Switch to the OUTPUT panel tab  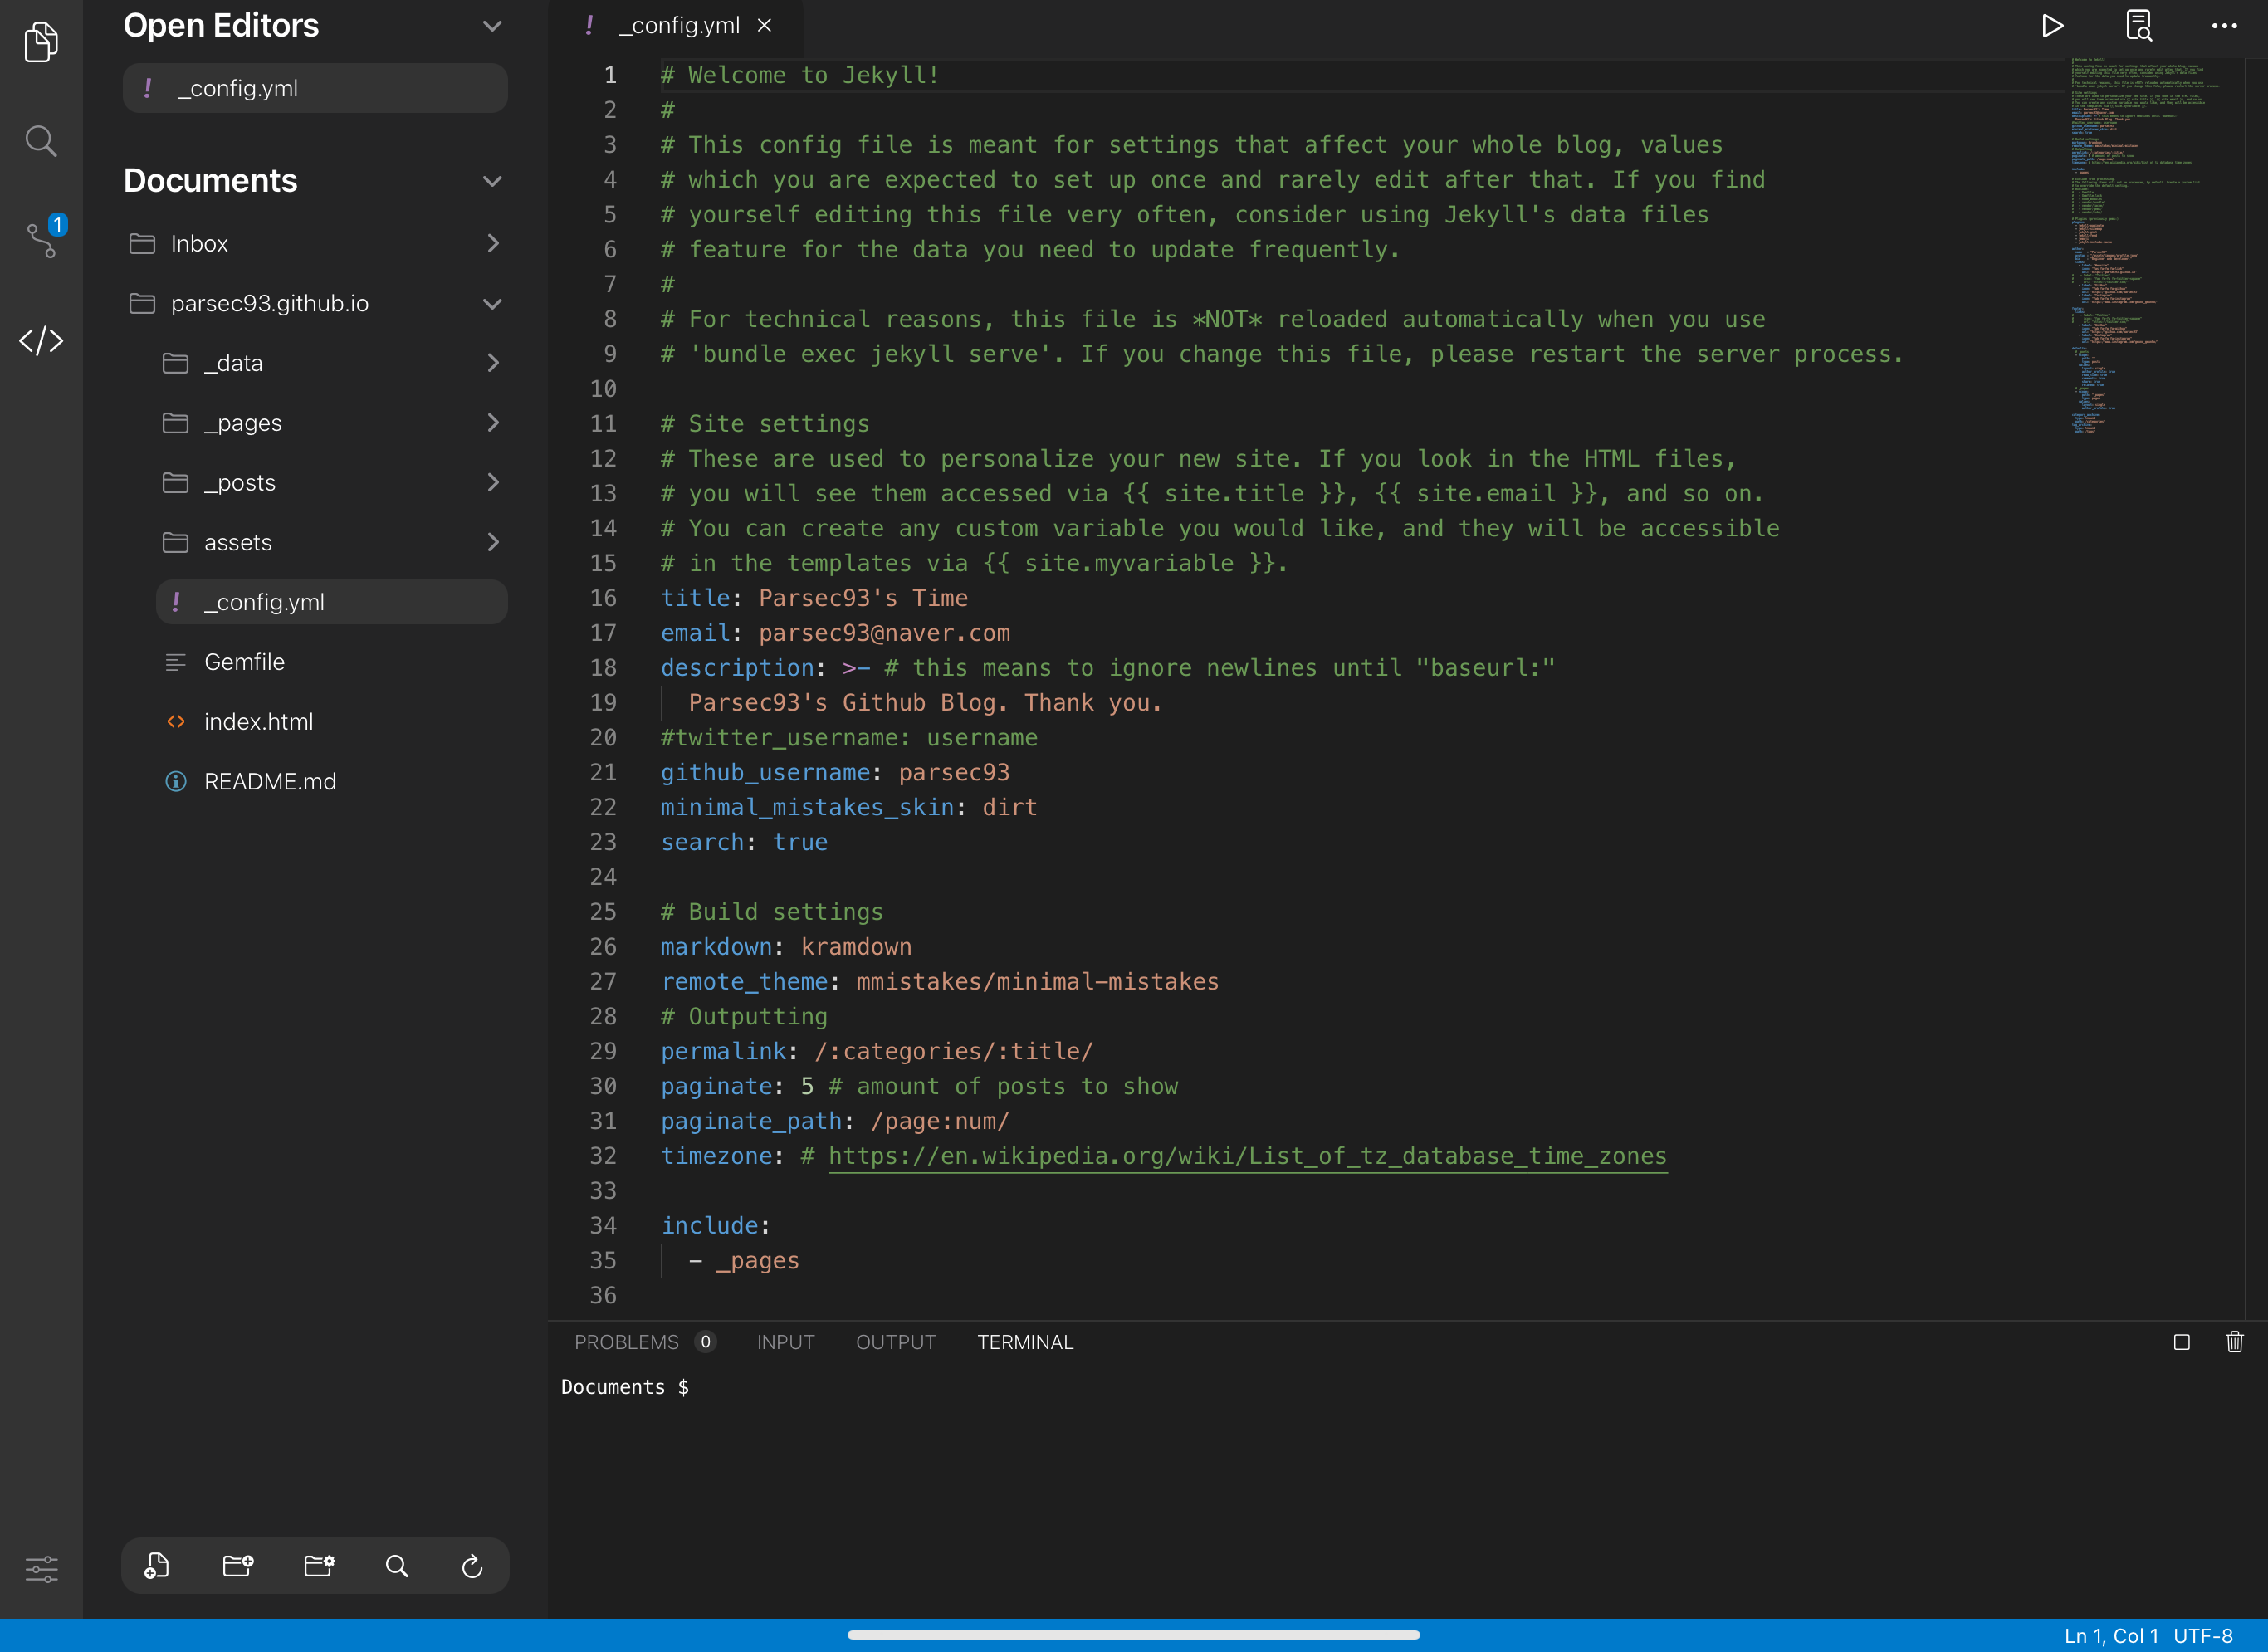[x=895, y=1342]
